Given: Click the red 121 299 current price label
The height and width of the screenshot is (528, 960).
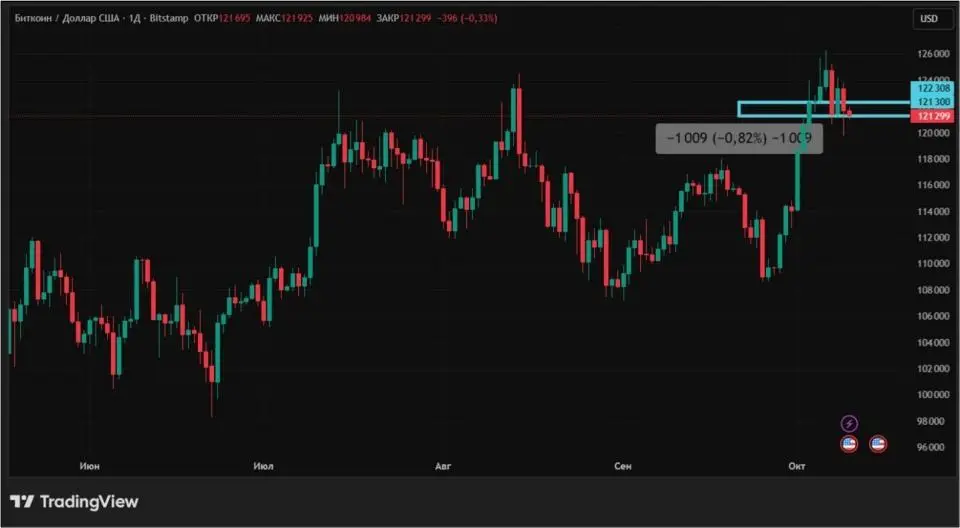Looking at the screenshot, I should [x=930, y=116].
